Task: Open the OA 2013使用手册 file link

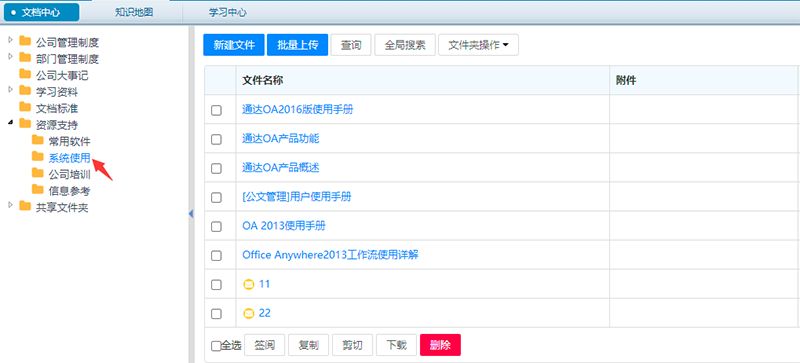Action: [284, 226]
